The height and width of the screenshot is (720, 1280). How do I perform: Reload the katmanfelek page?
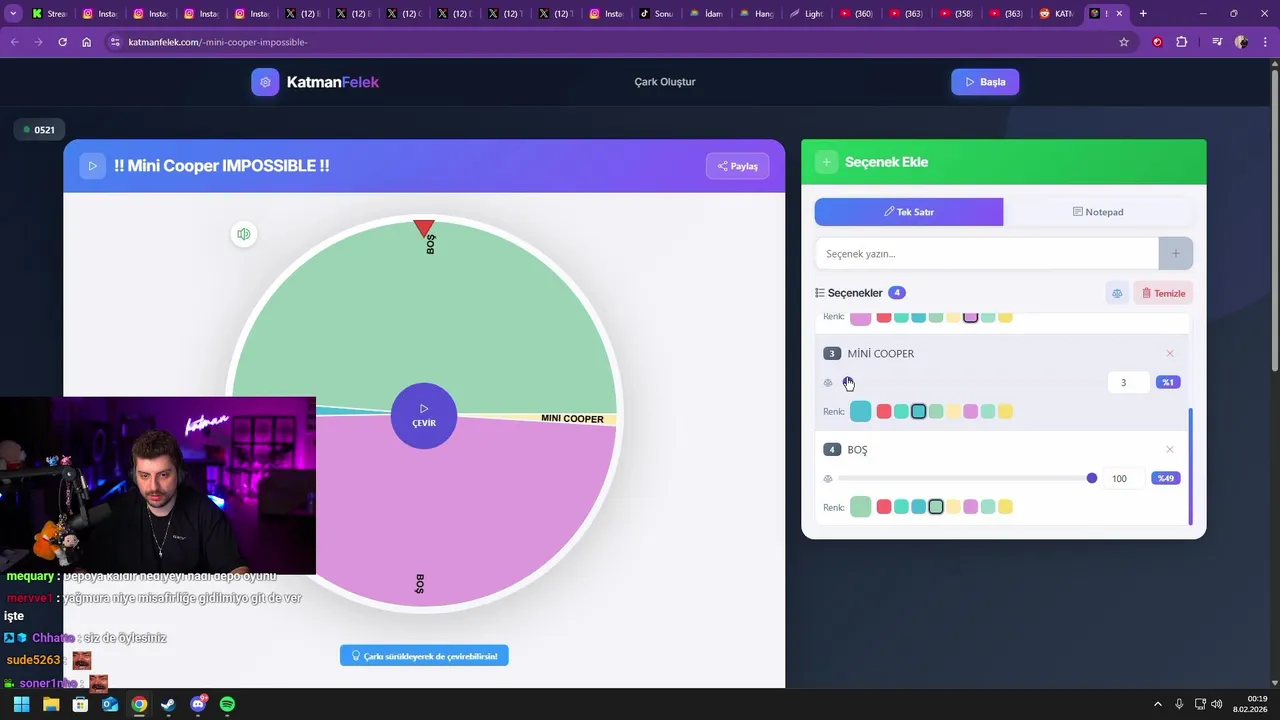click(x=62, y=42)
